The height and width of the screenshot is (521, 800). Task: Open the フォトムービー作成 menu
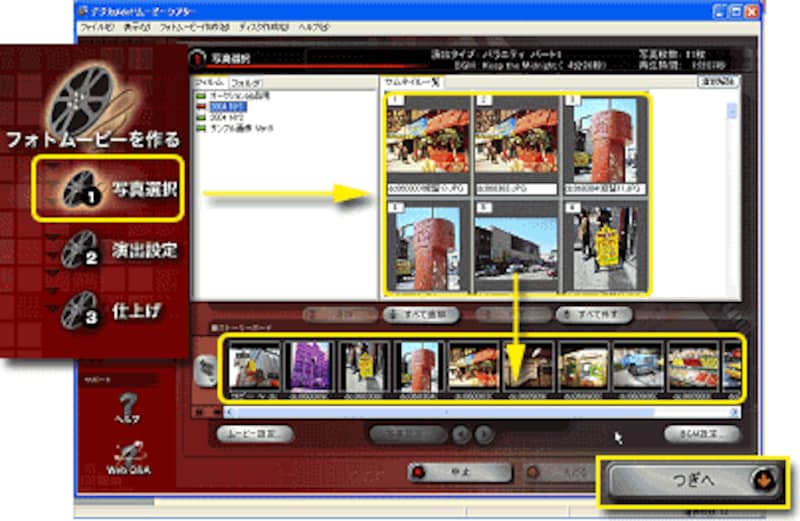coord(194,28)
